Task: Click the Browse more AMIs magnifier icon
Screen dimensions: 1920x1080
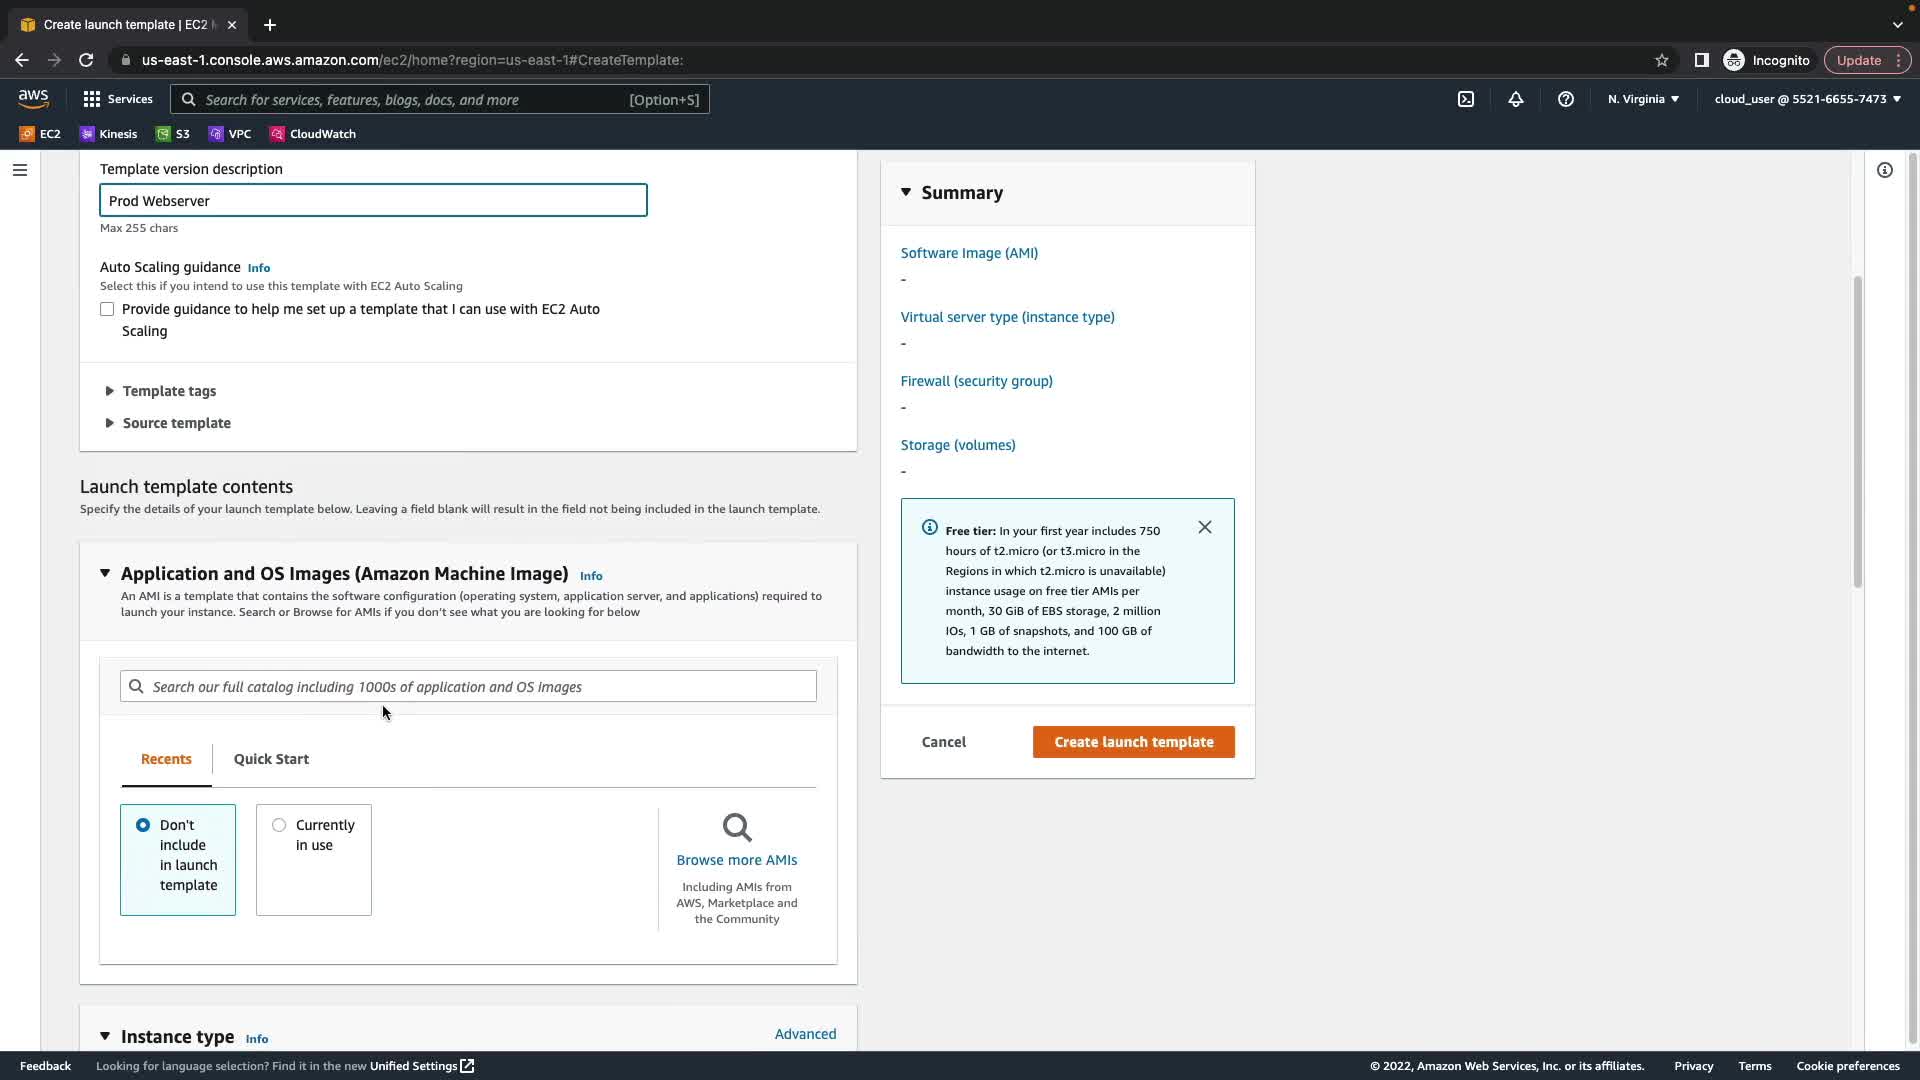Action: click(737, 828)
